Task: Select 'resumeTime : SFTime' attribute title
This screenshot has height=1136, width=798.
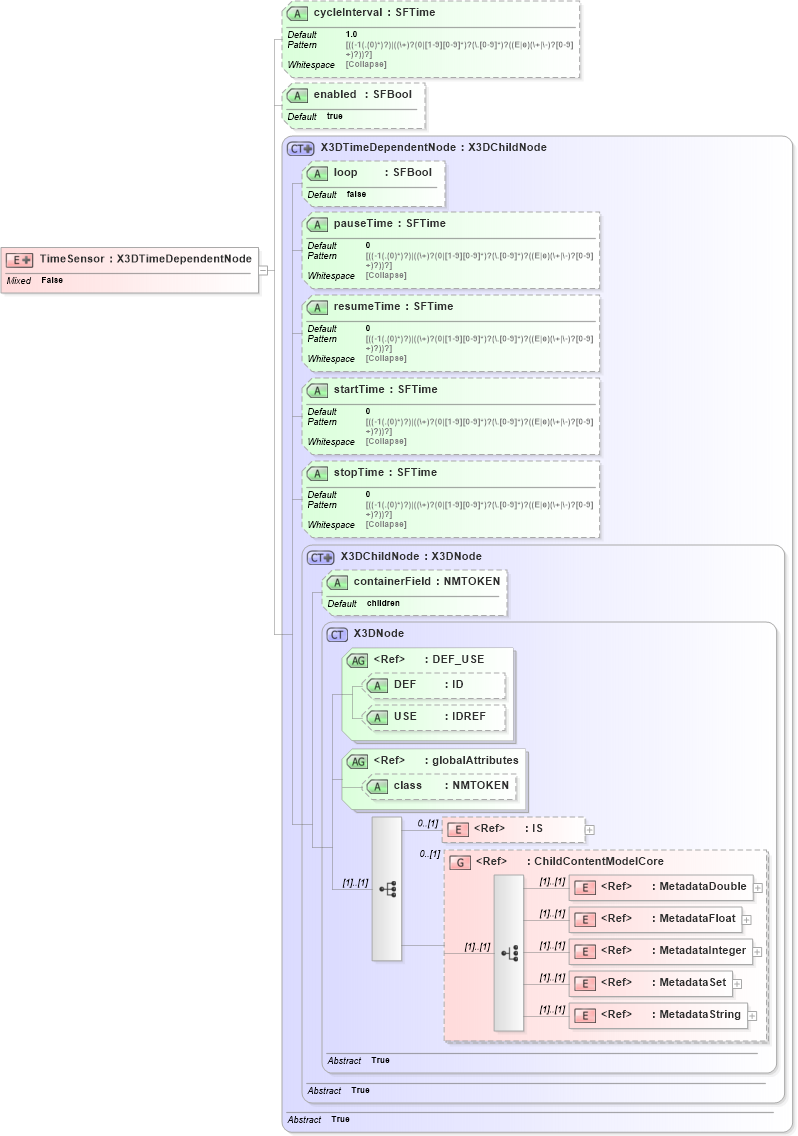Action: coord(394,306)
